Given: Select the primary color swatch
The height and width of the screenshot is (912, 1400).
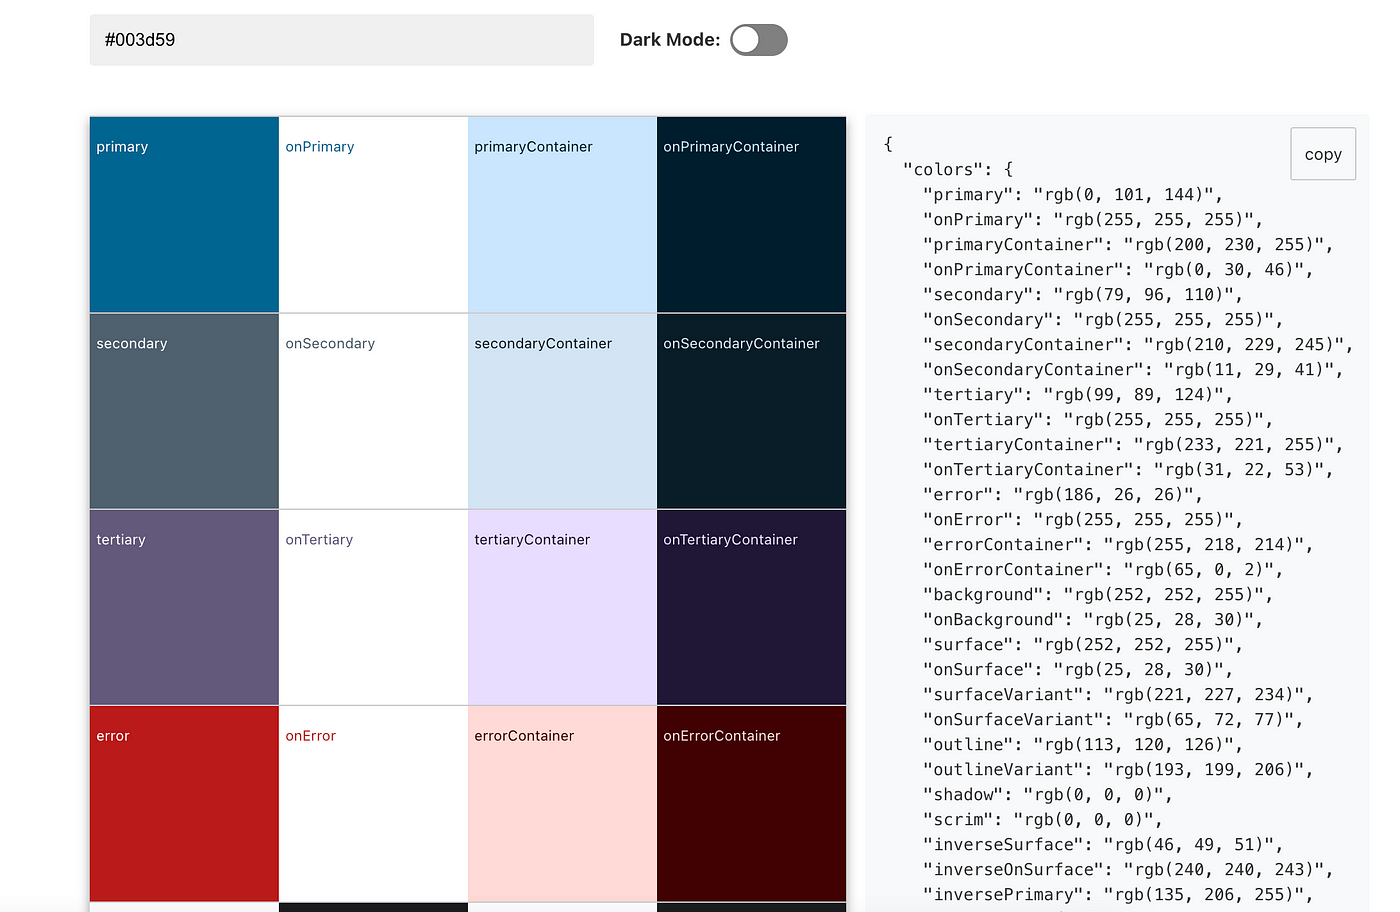Looking at the screenshot, I should (184, 215).
